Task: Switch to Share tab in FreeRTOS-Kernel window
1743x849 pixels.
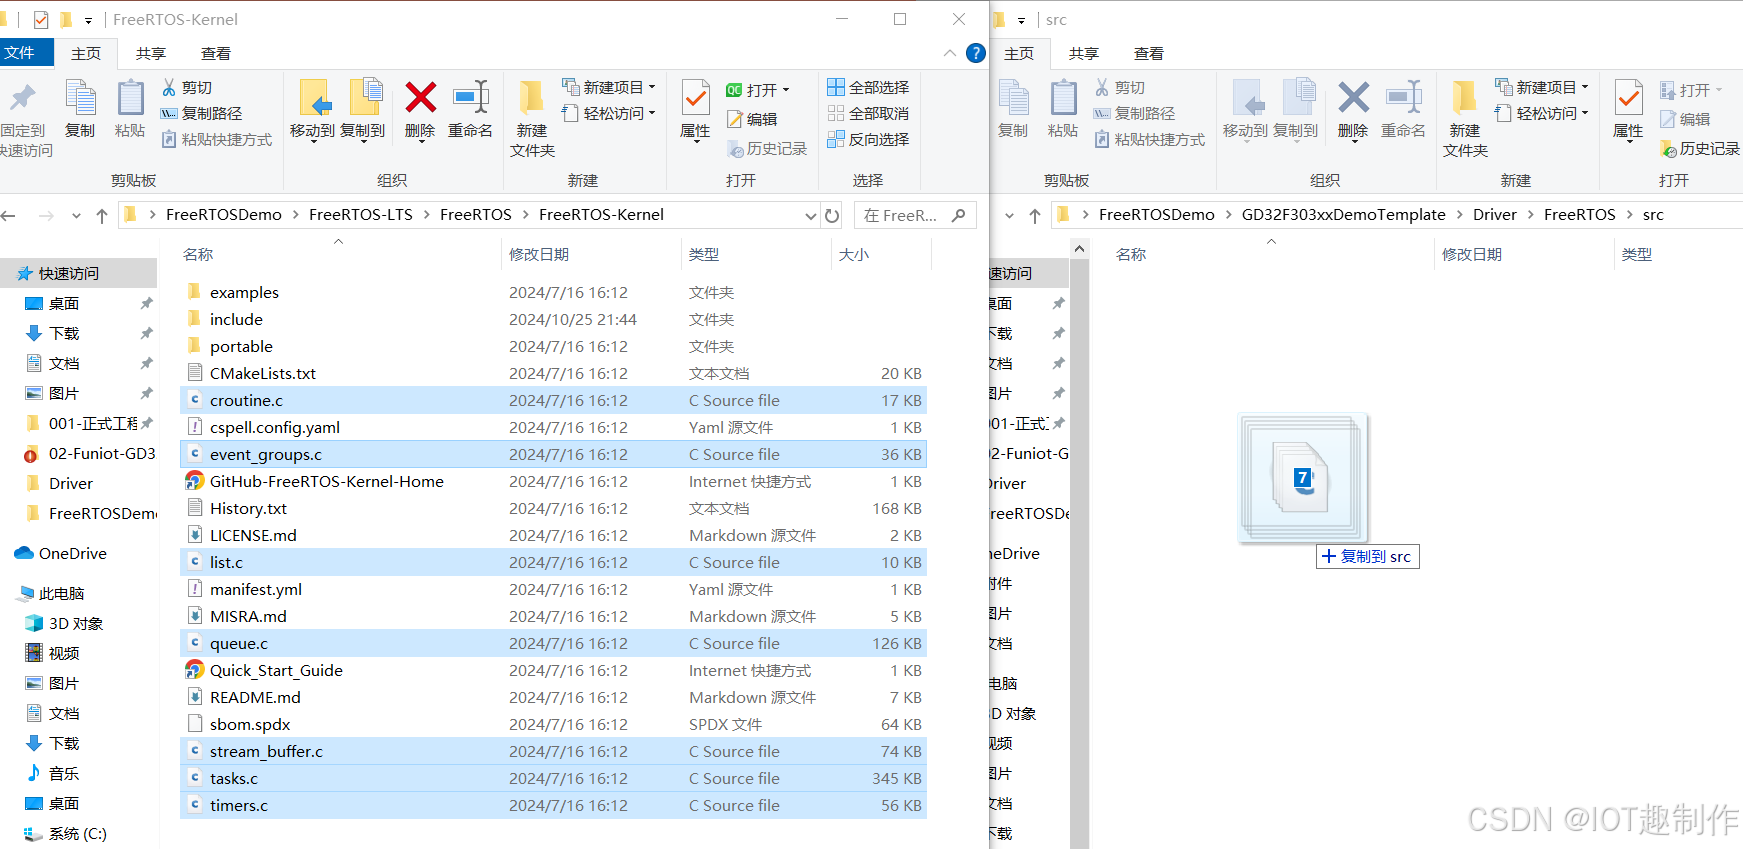Action: [x=151, y=53]
